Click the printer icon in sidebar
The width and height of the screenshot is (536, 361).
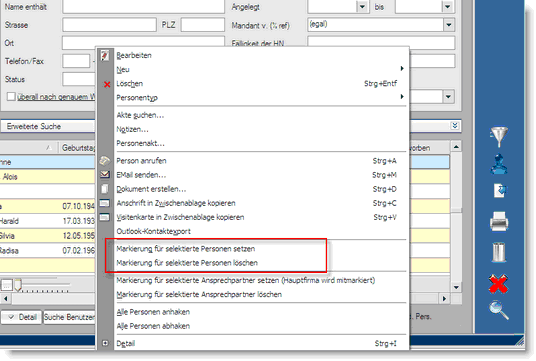point(499,222)
